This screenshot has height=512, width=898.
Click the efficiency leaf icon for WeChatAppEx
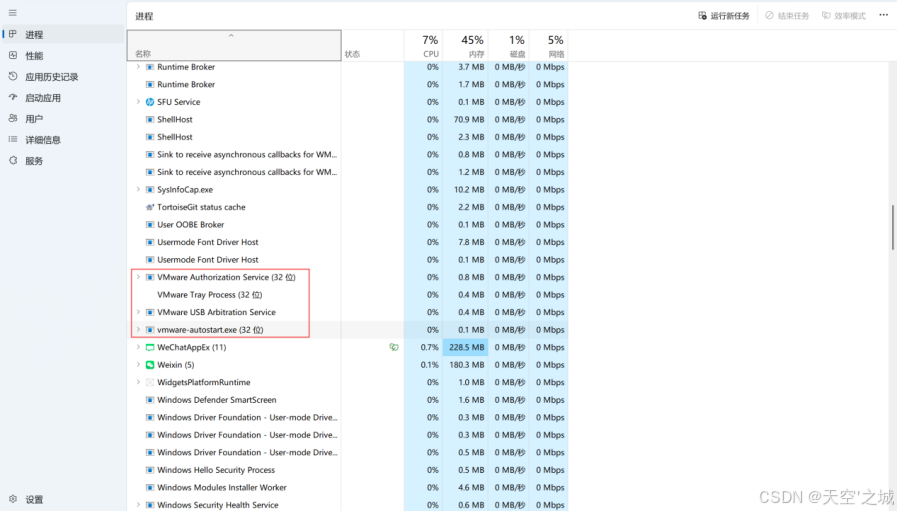(x=393, y=347)
